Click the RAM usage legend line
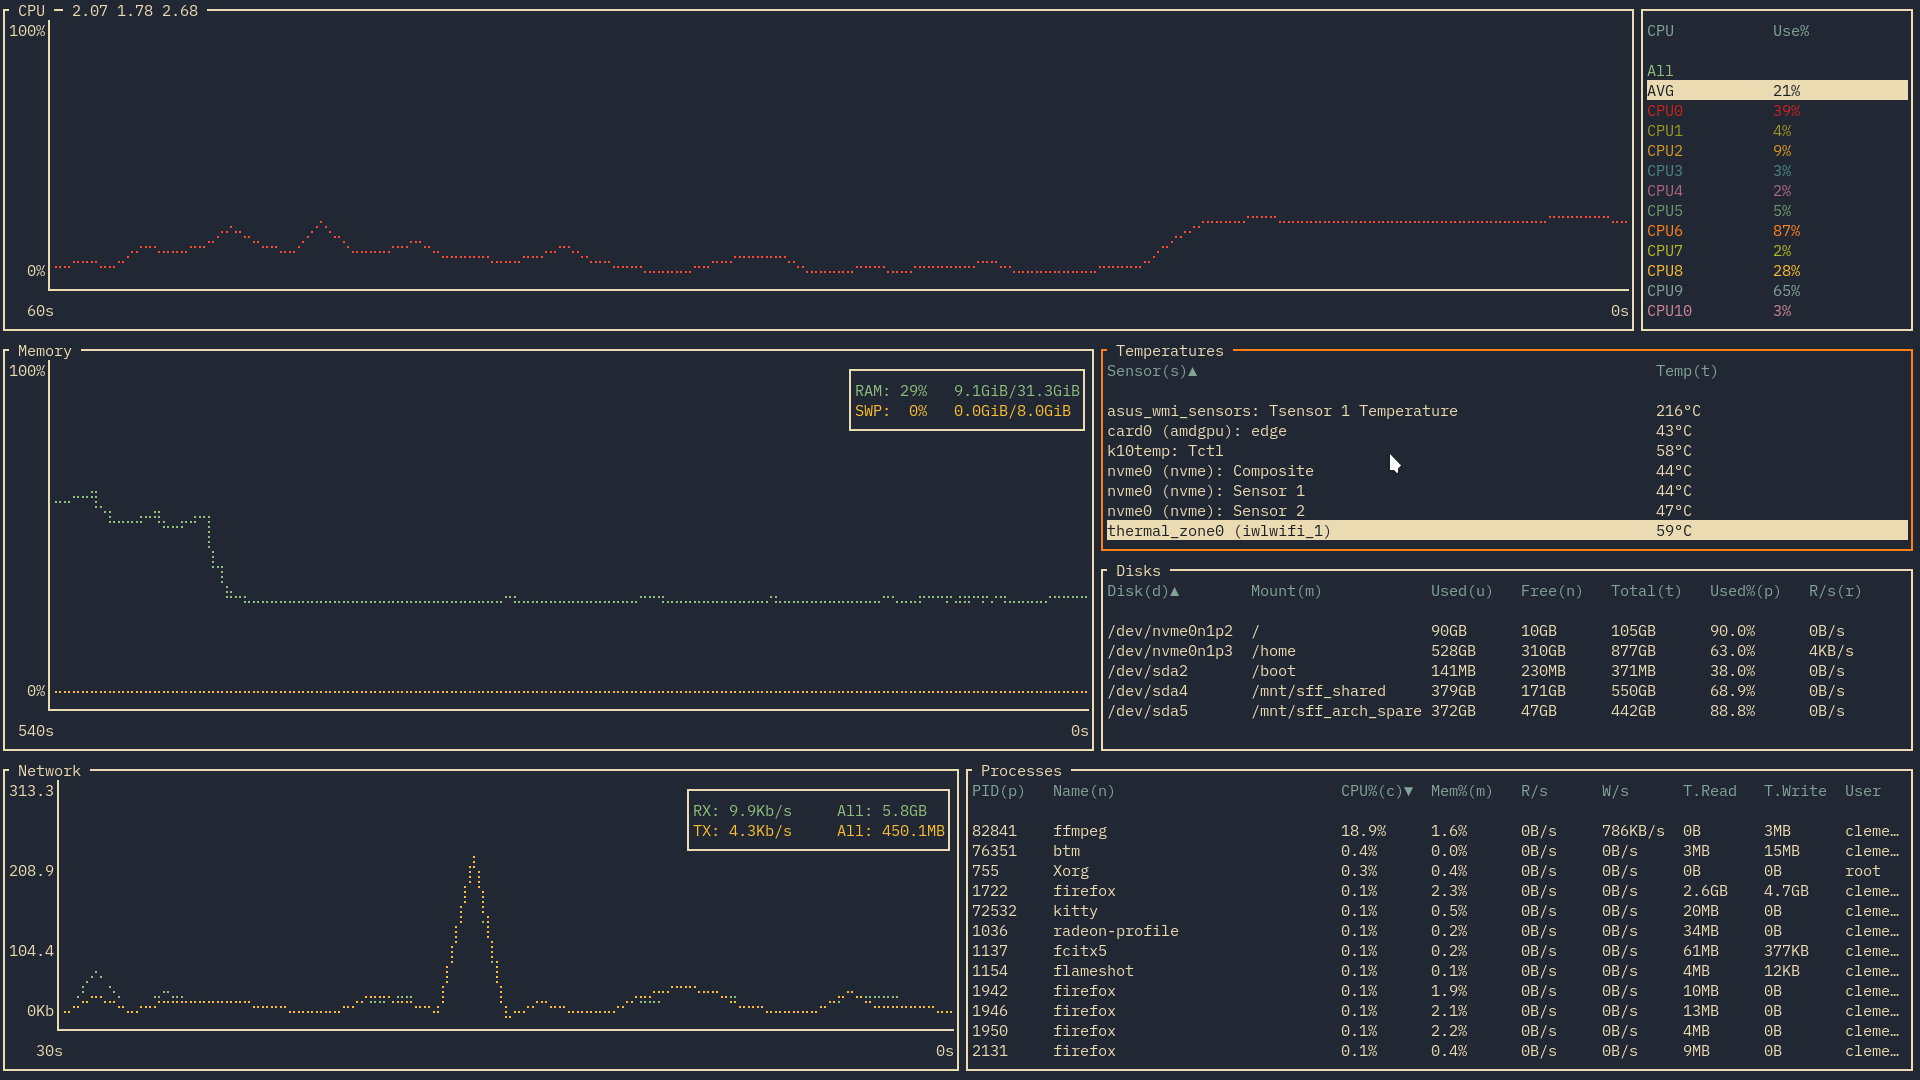Screen dimensions: 1920x1080 tap(967, 391)
